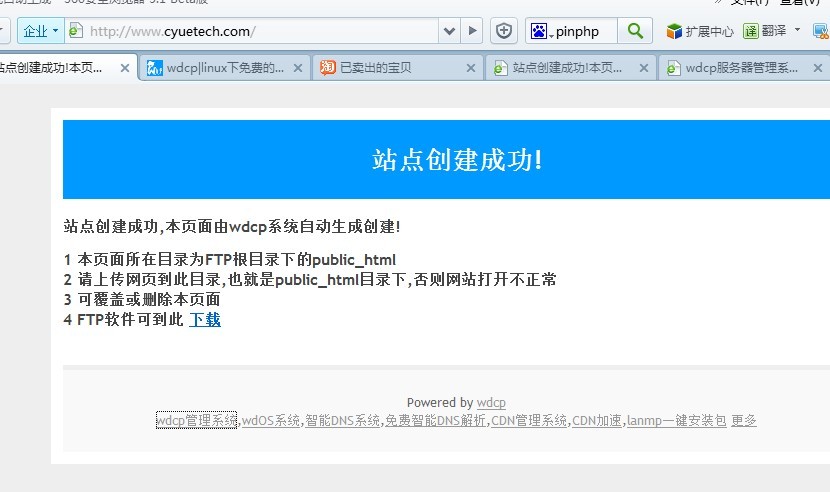The height and width of the screenshot is (492, 830).
Task: Click the 下载 FTP download link
Action: pyautogui.click(x=205, y=319)
